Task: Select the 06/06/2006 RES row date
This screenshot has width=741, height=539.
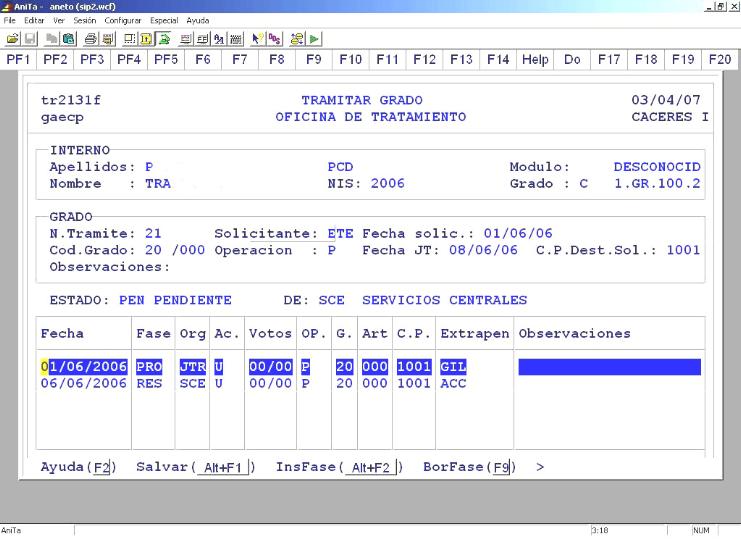Action: point(84,382)
